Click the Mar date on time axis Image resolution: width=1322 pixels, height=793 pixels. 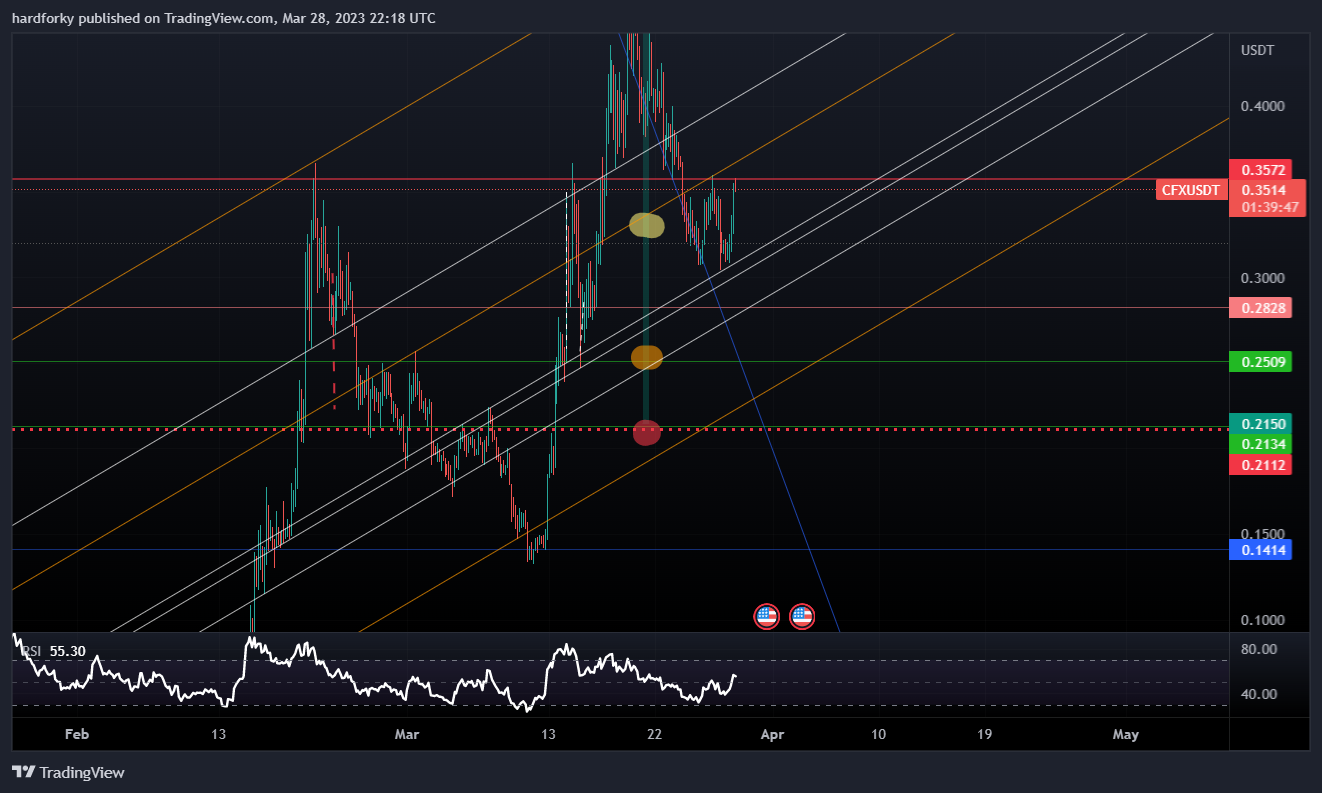pyautogui.click(x=406, y=734)
